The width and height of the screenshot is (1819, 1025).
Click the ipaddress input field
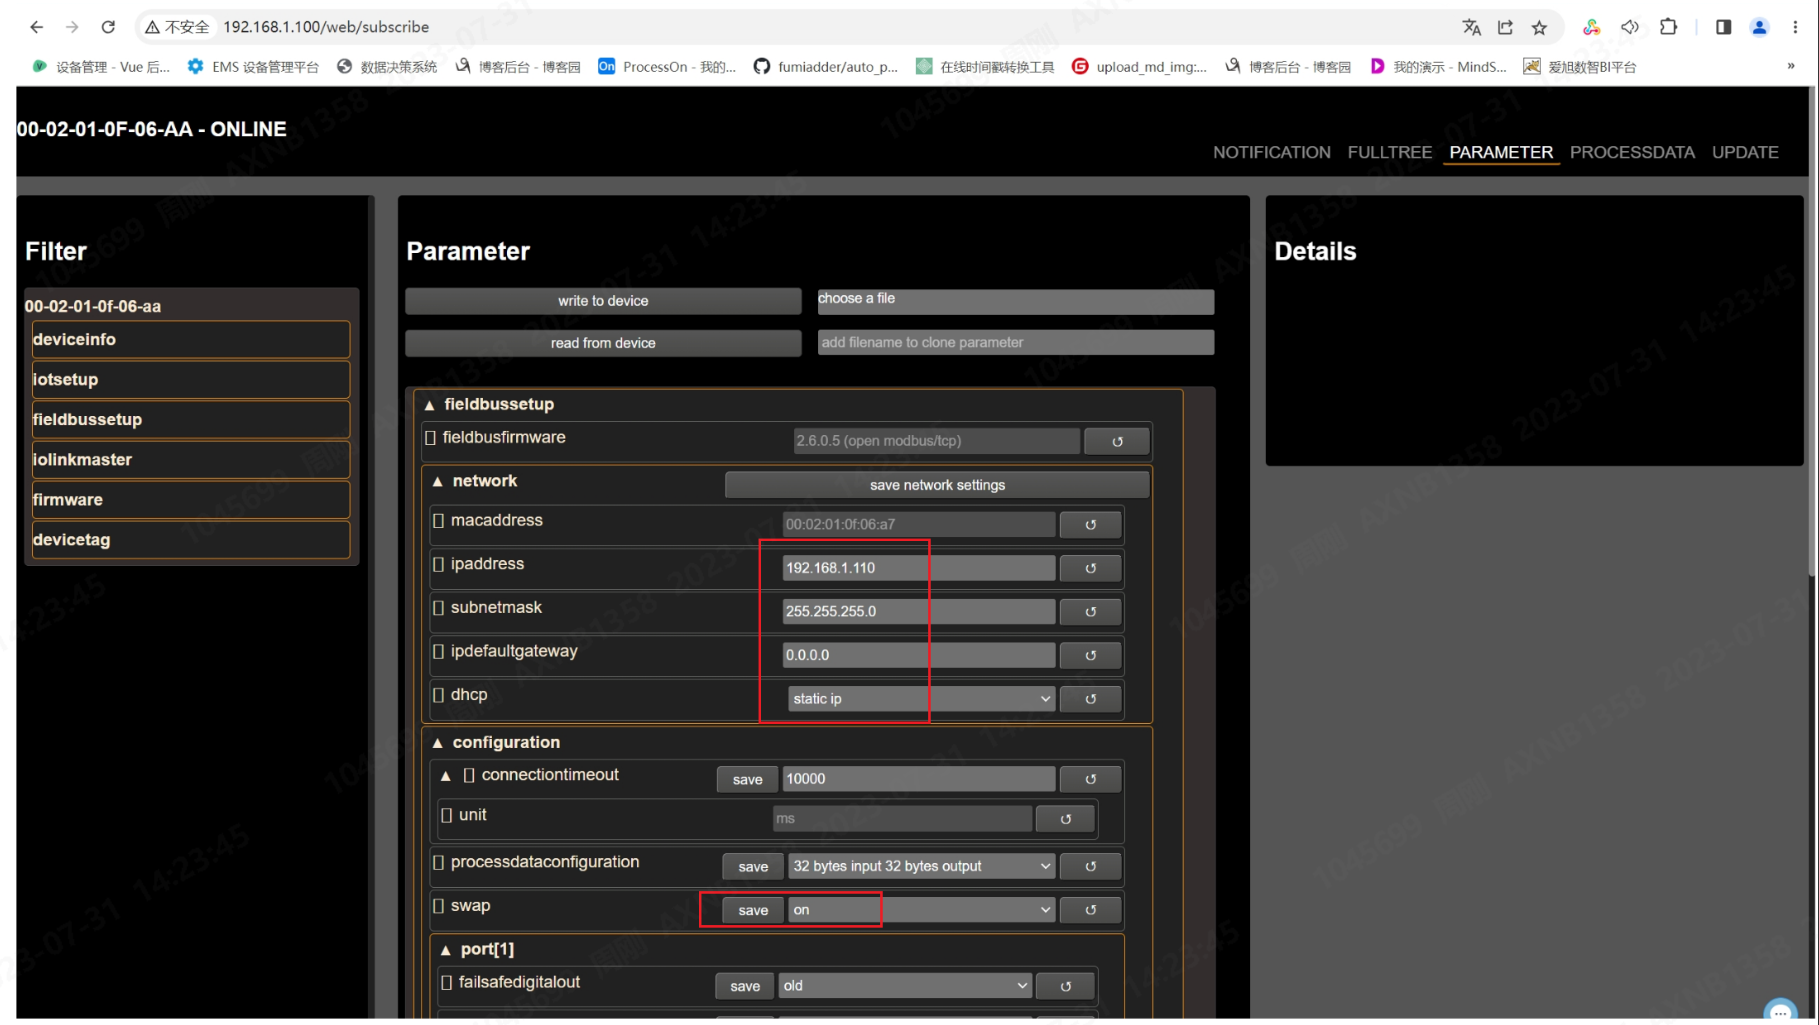[918, 568]
